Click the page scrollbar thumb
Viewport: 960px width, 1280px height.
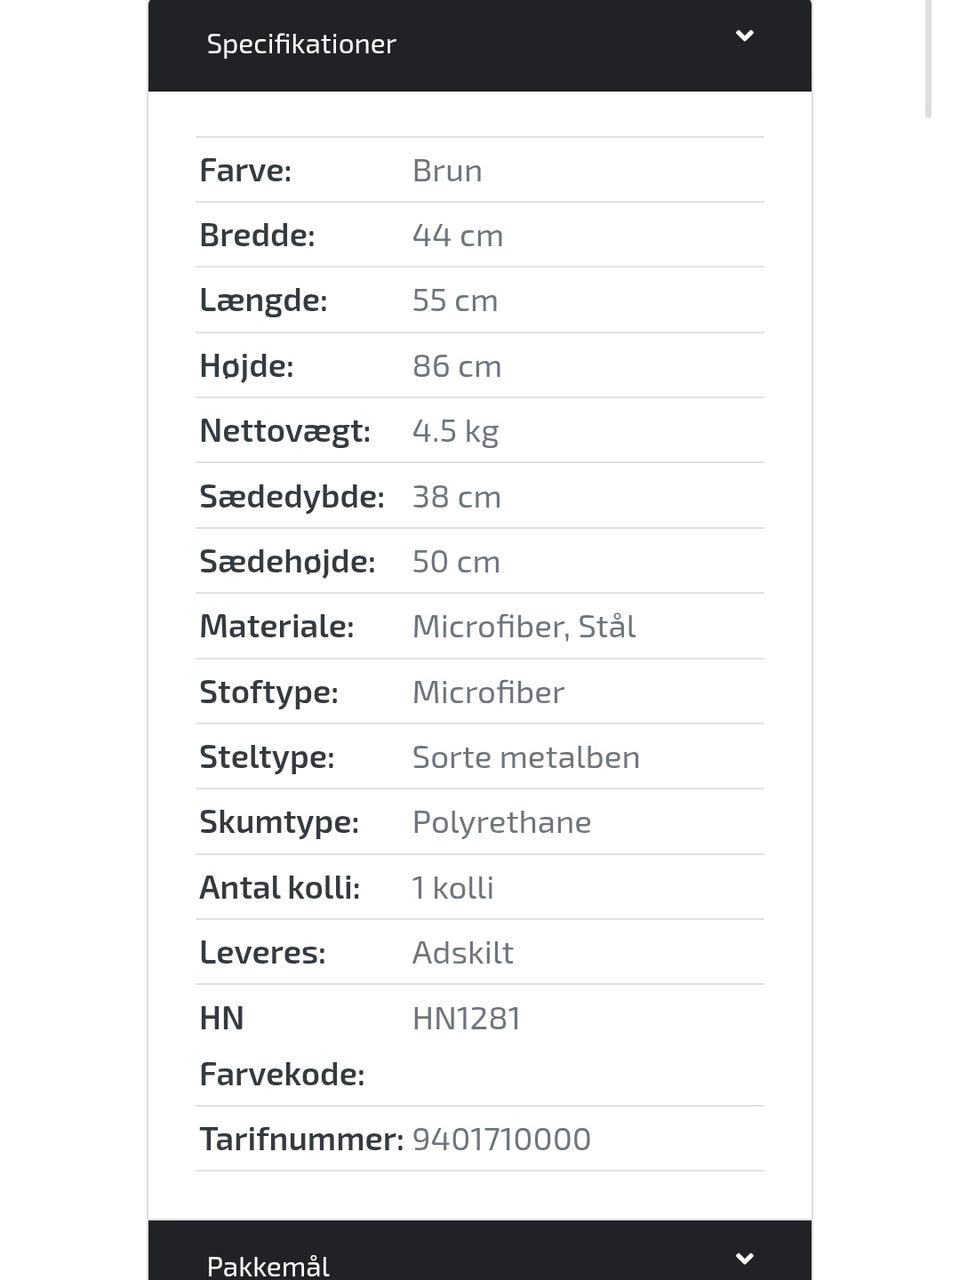tap(929, 58)
